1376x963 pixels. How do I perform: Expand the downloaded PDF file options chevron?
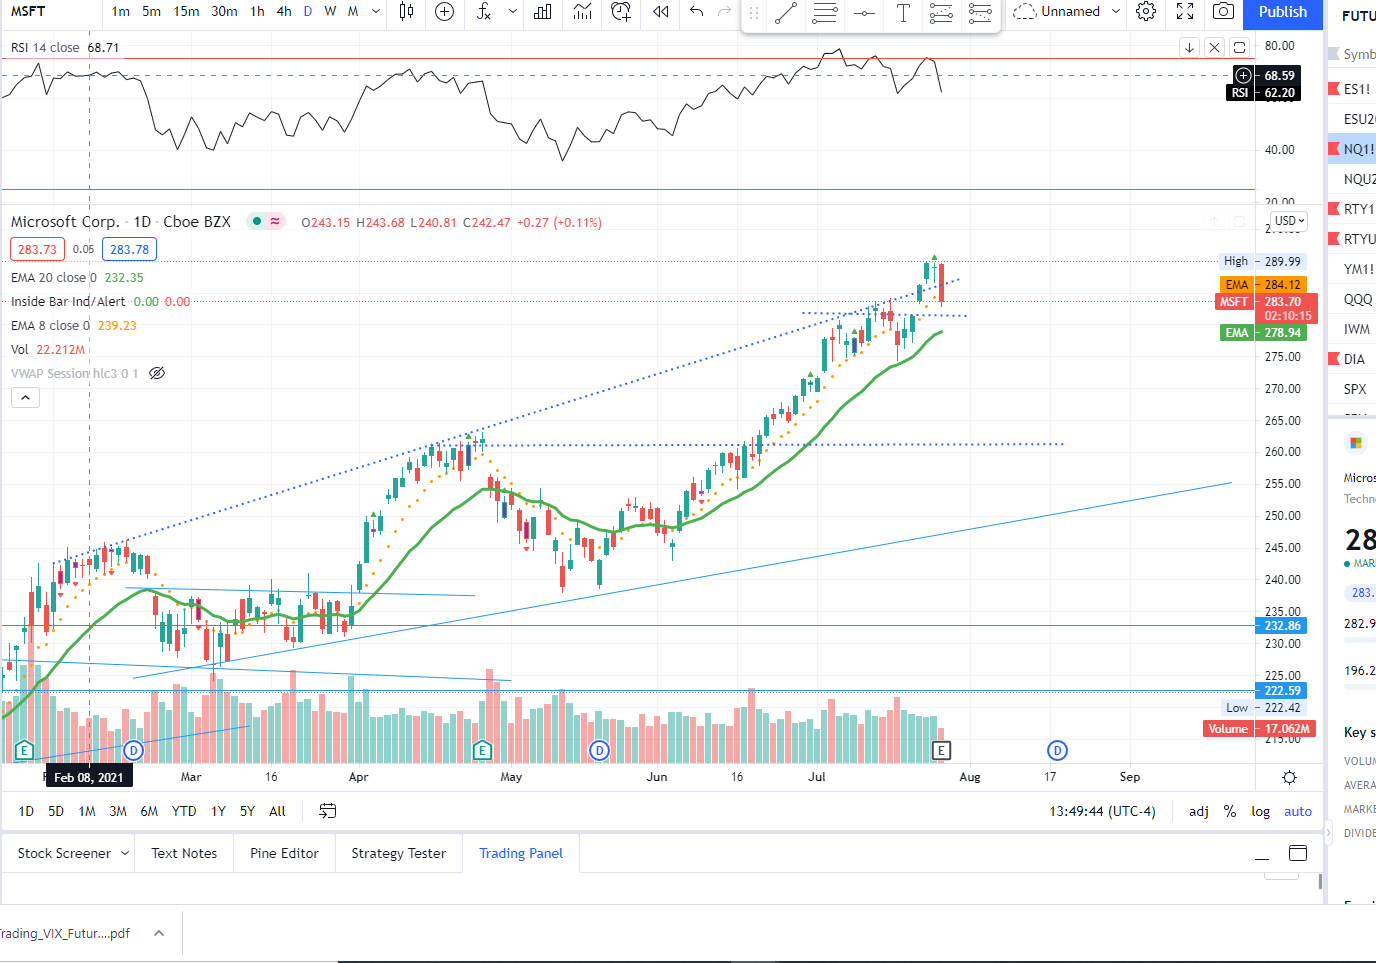158,933
